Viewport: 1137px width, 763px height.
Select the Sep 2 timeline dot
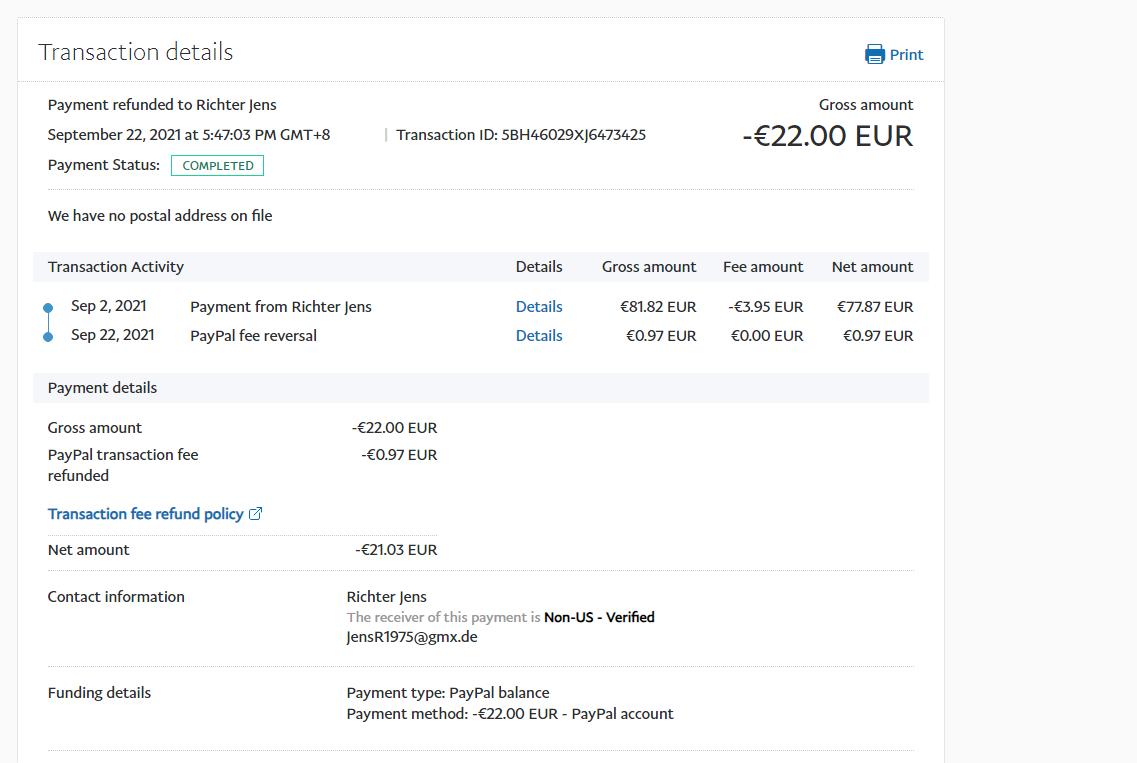48,308
